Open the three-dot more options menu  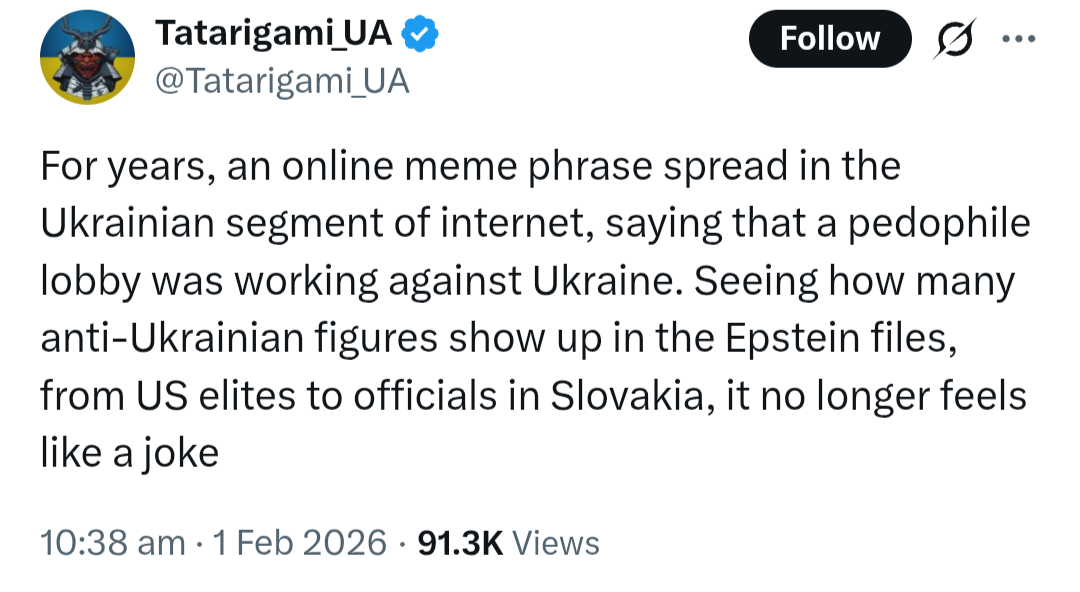coord(1017,39)
